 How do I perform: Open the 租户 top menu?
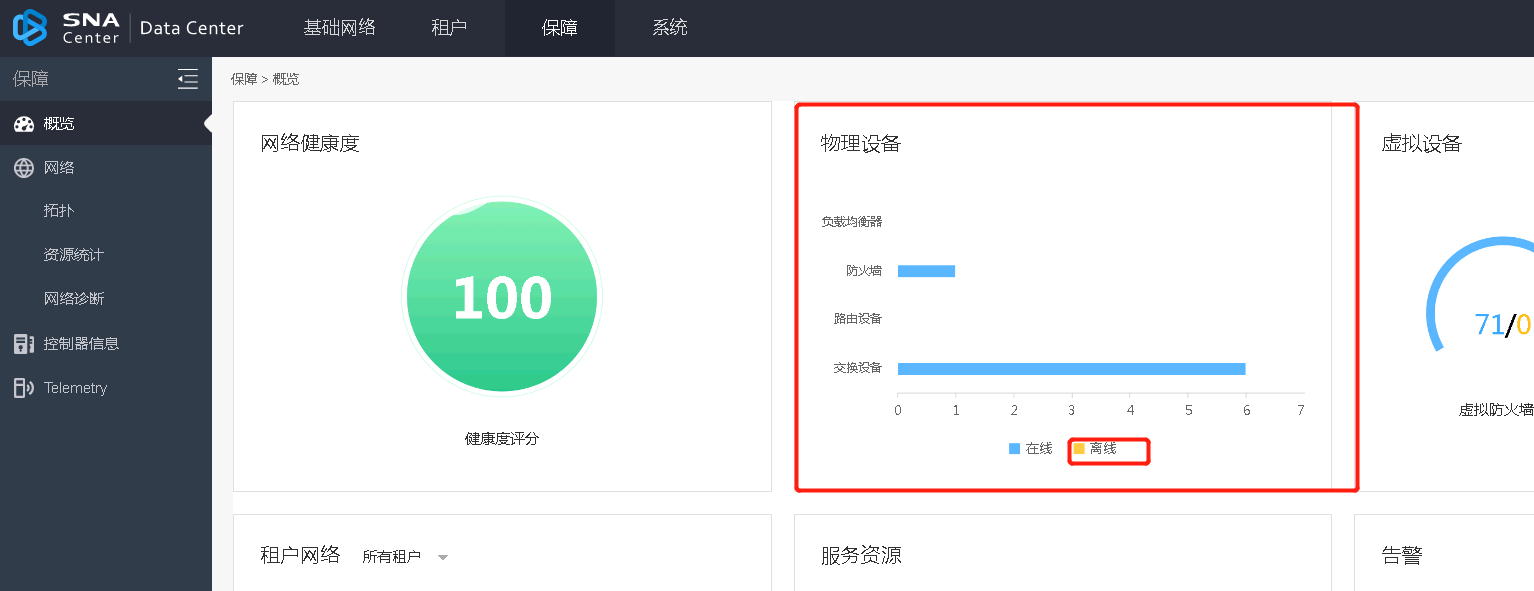(x=449, y=28)
